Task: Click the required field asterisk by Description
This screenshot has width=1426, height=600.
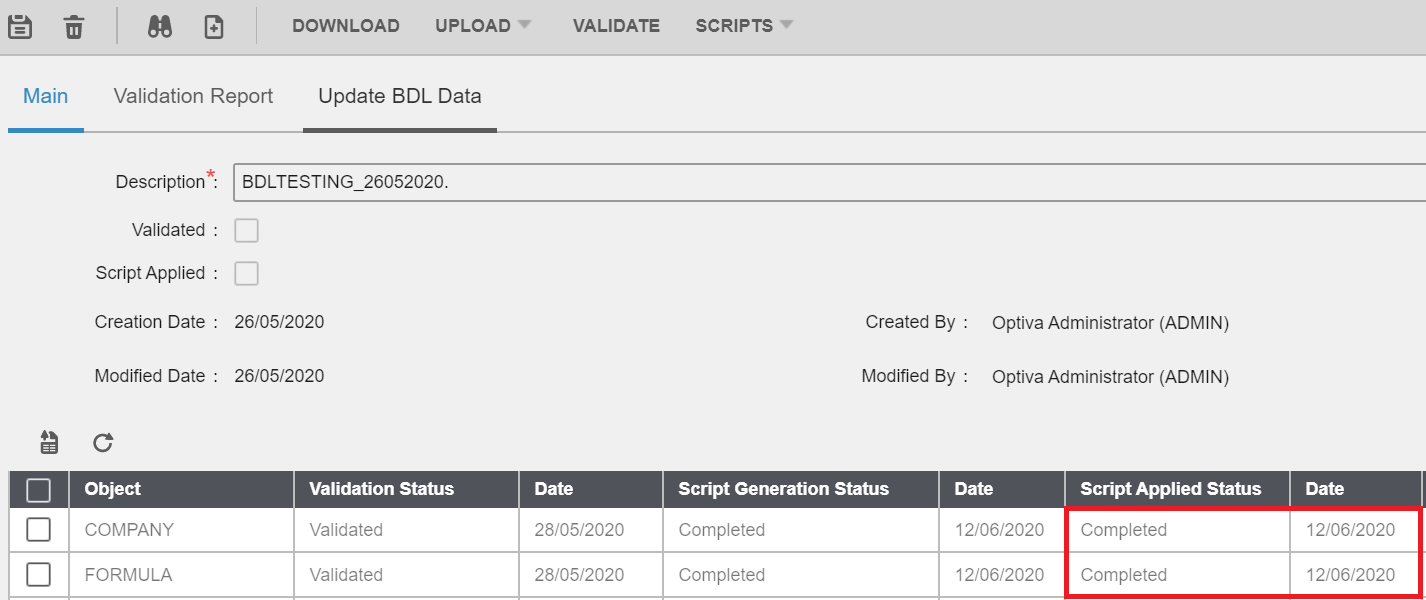Action: coord(211,173)
